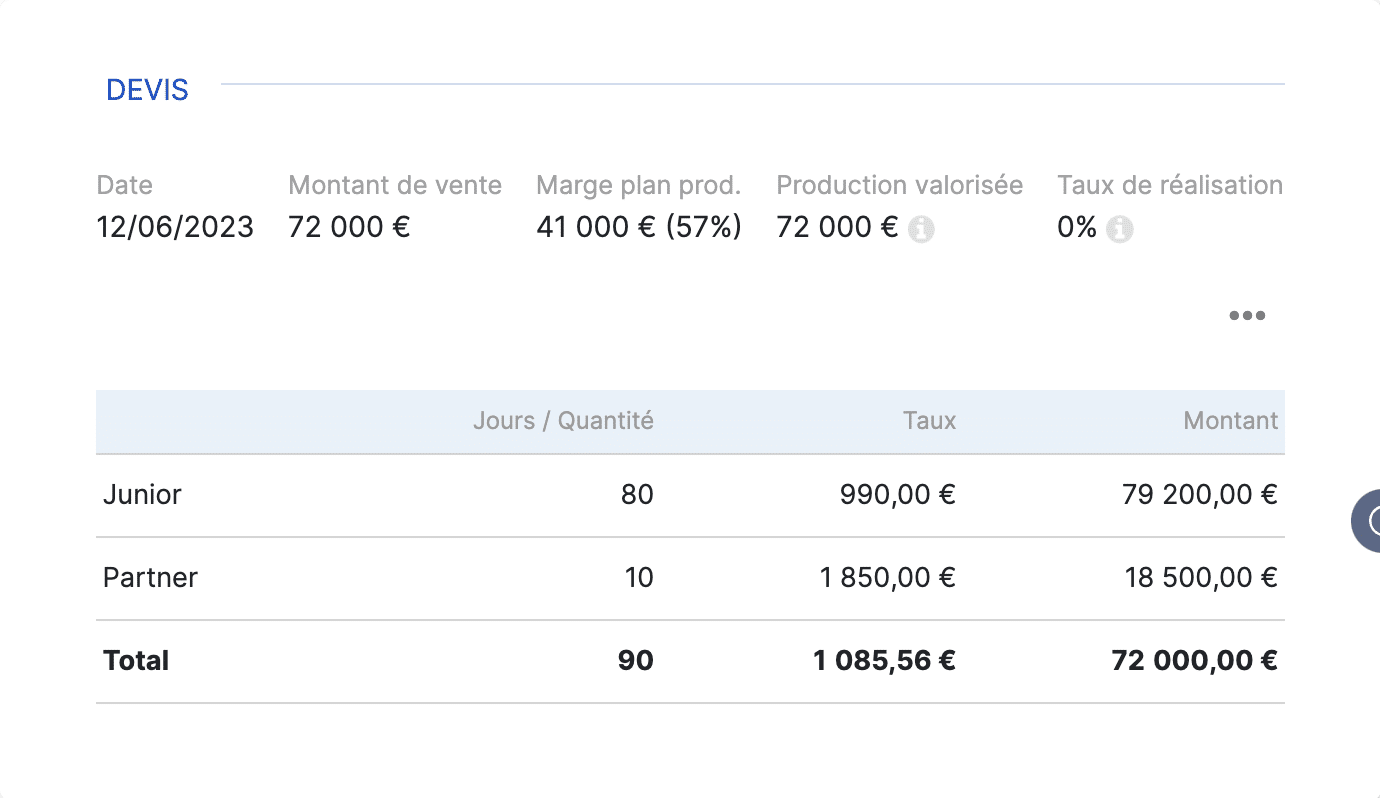The image size is (1380, 798).
Task: Click total days value 90
Action: [636, 660]
